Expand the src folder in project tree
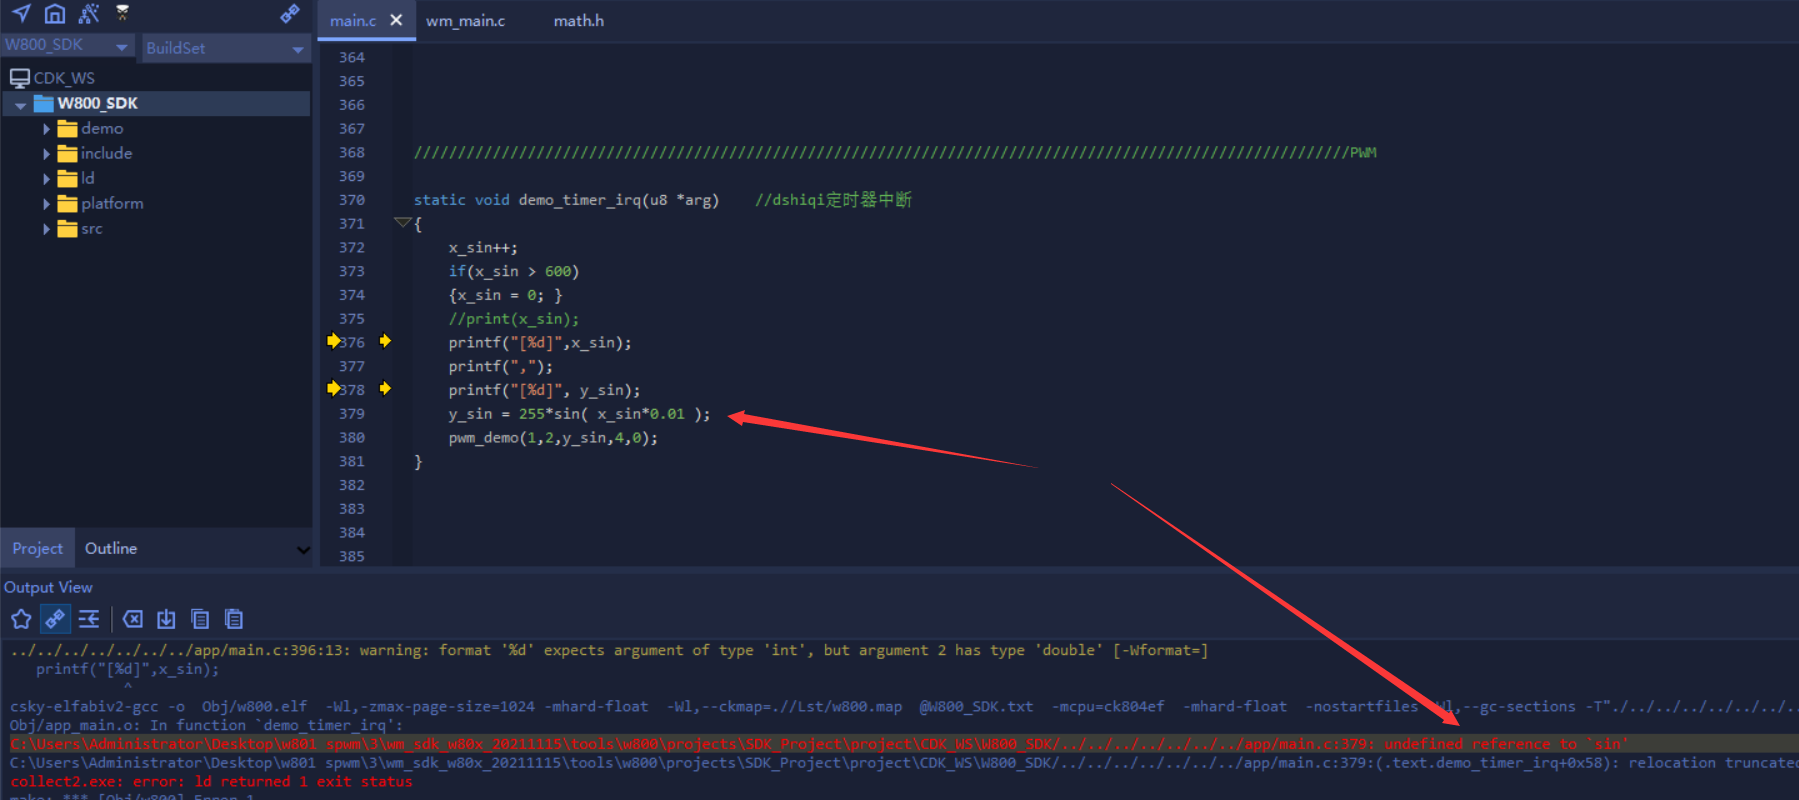The image size is (1799, 800). pos(46,229)
